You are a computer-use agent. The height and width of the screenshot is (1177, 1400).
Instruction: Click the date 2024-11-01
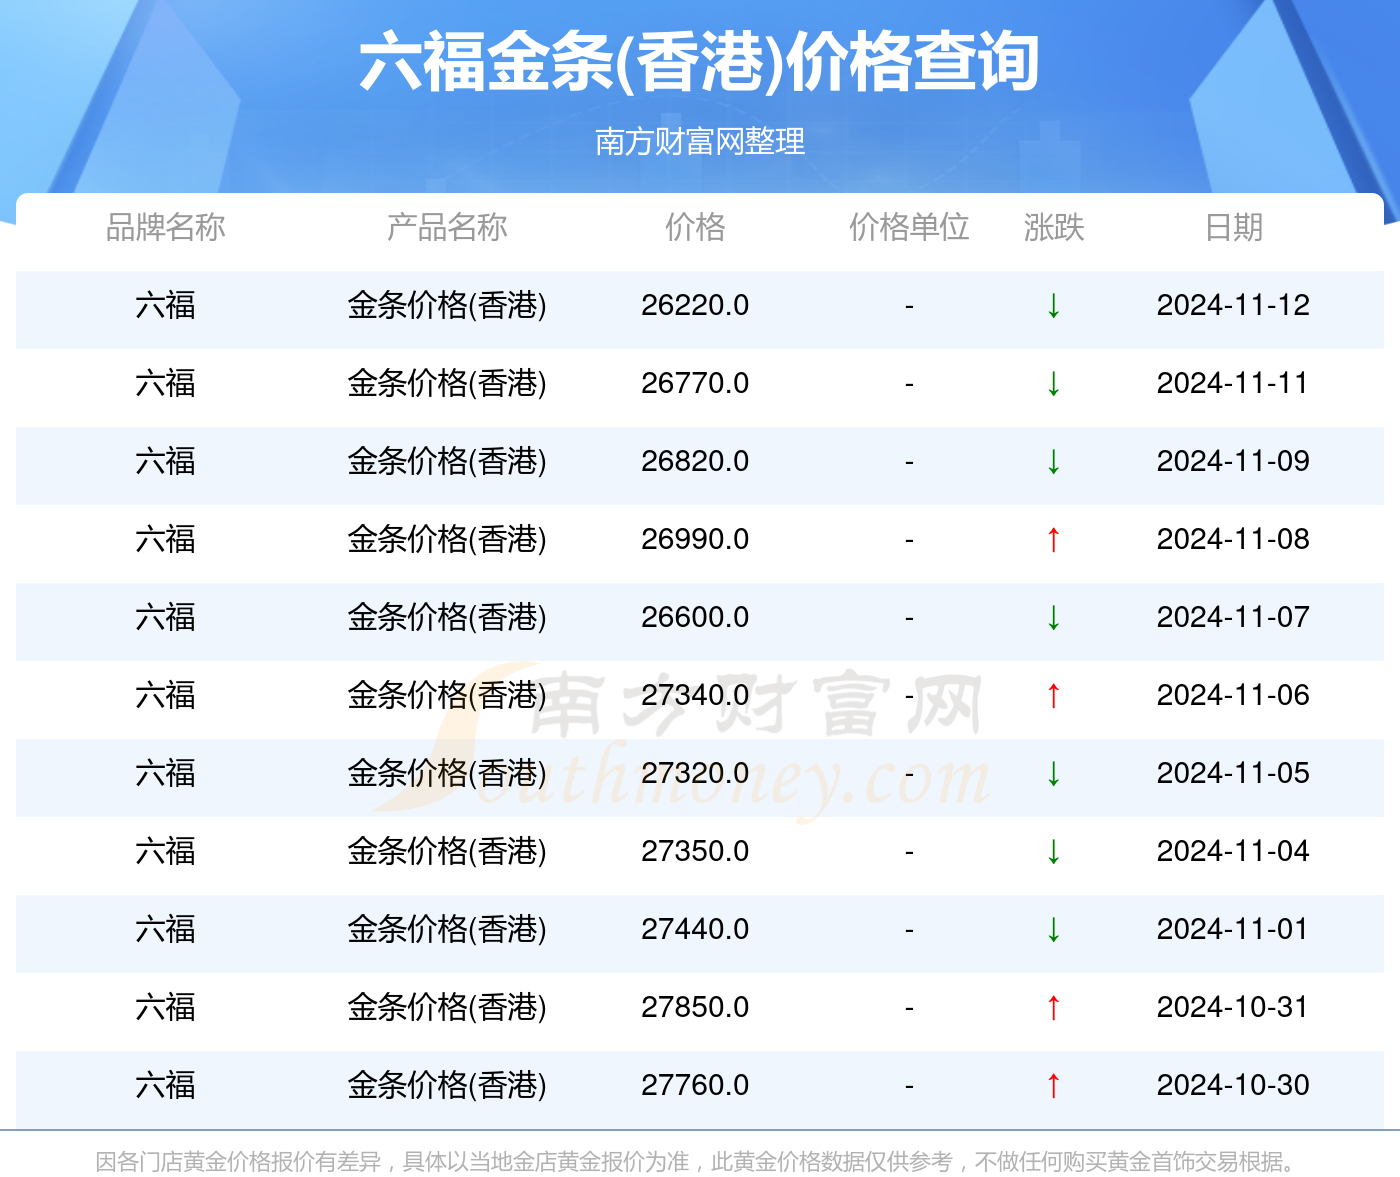(x=1233, y=929)
